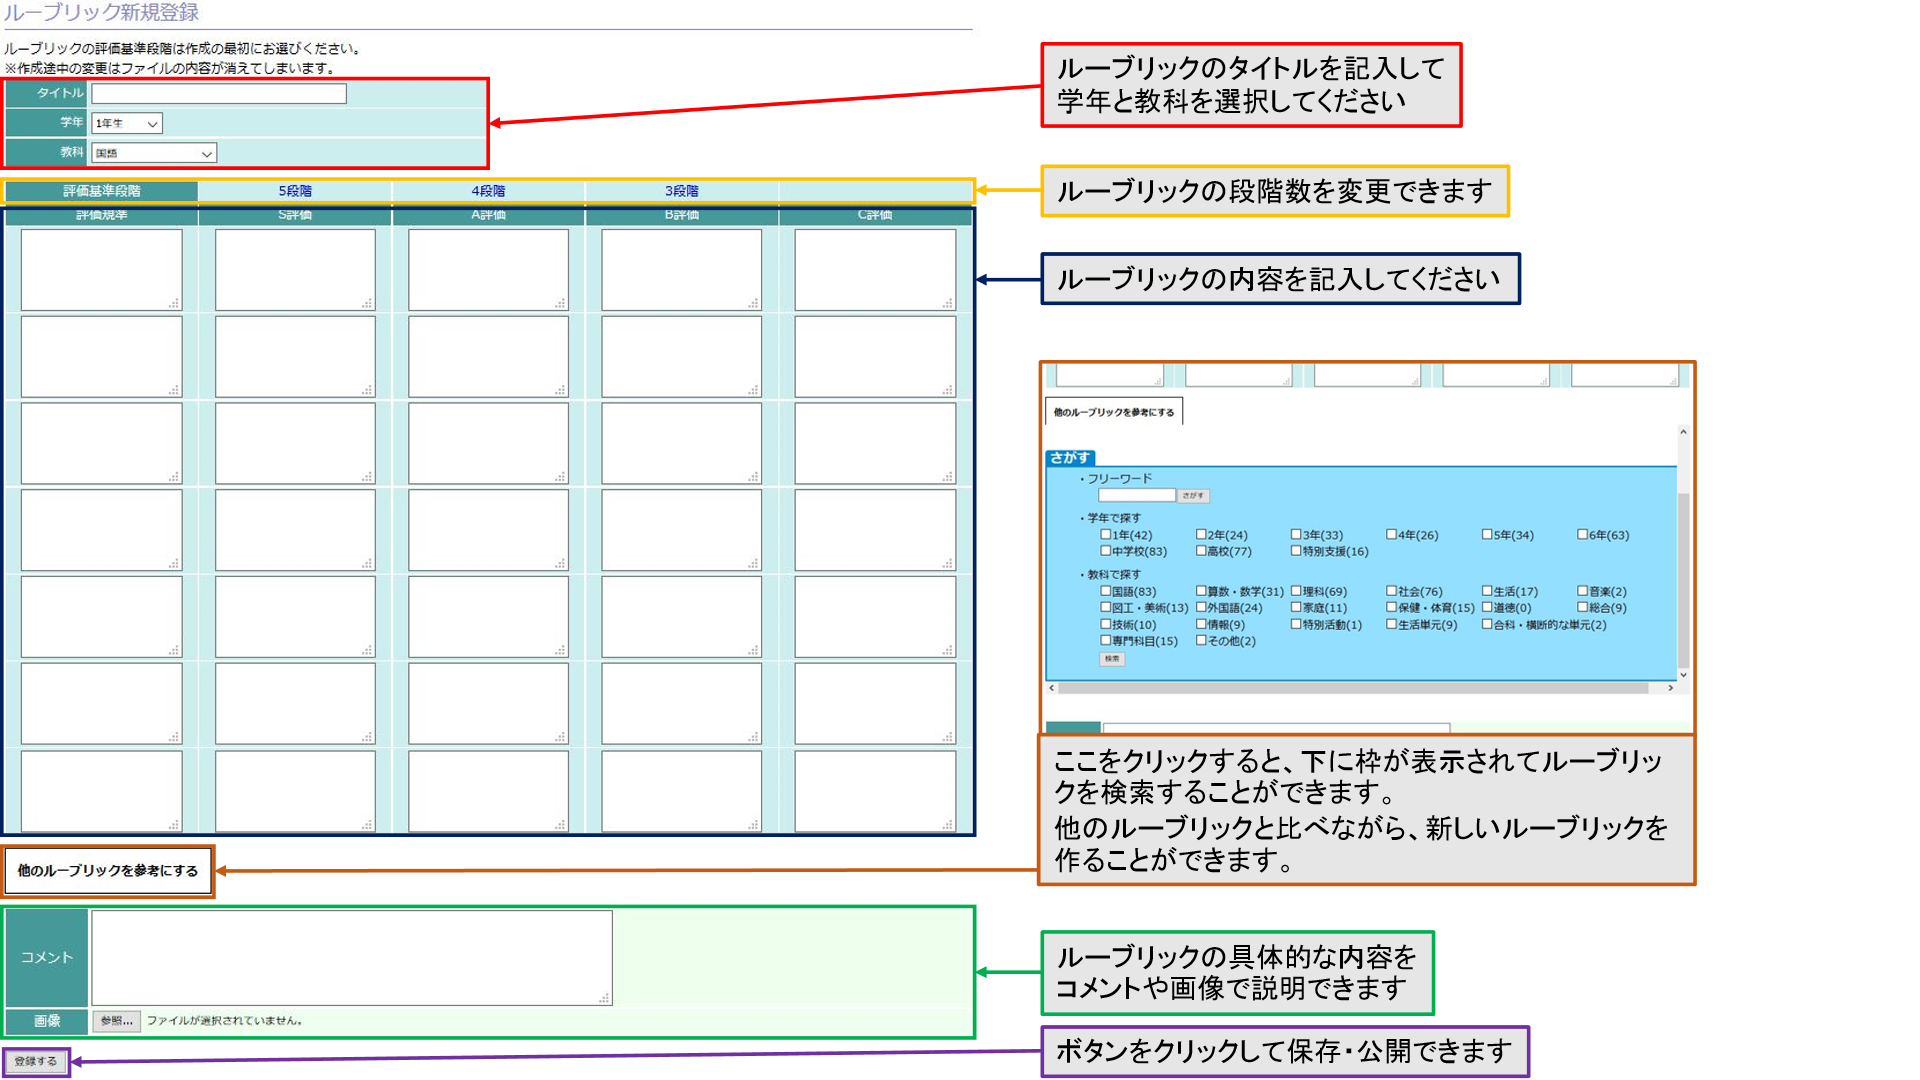Check the 技術(10) subject checkbox
The image size is (1920, 1080).
click(x=1106, y=624)
